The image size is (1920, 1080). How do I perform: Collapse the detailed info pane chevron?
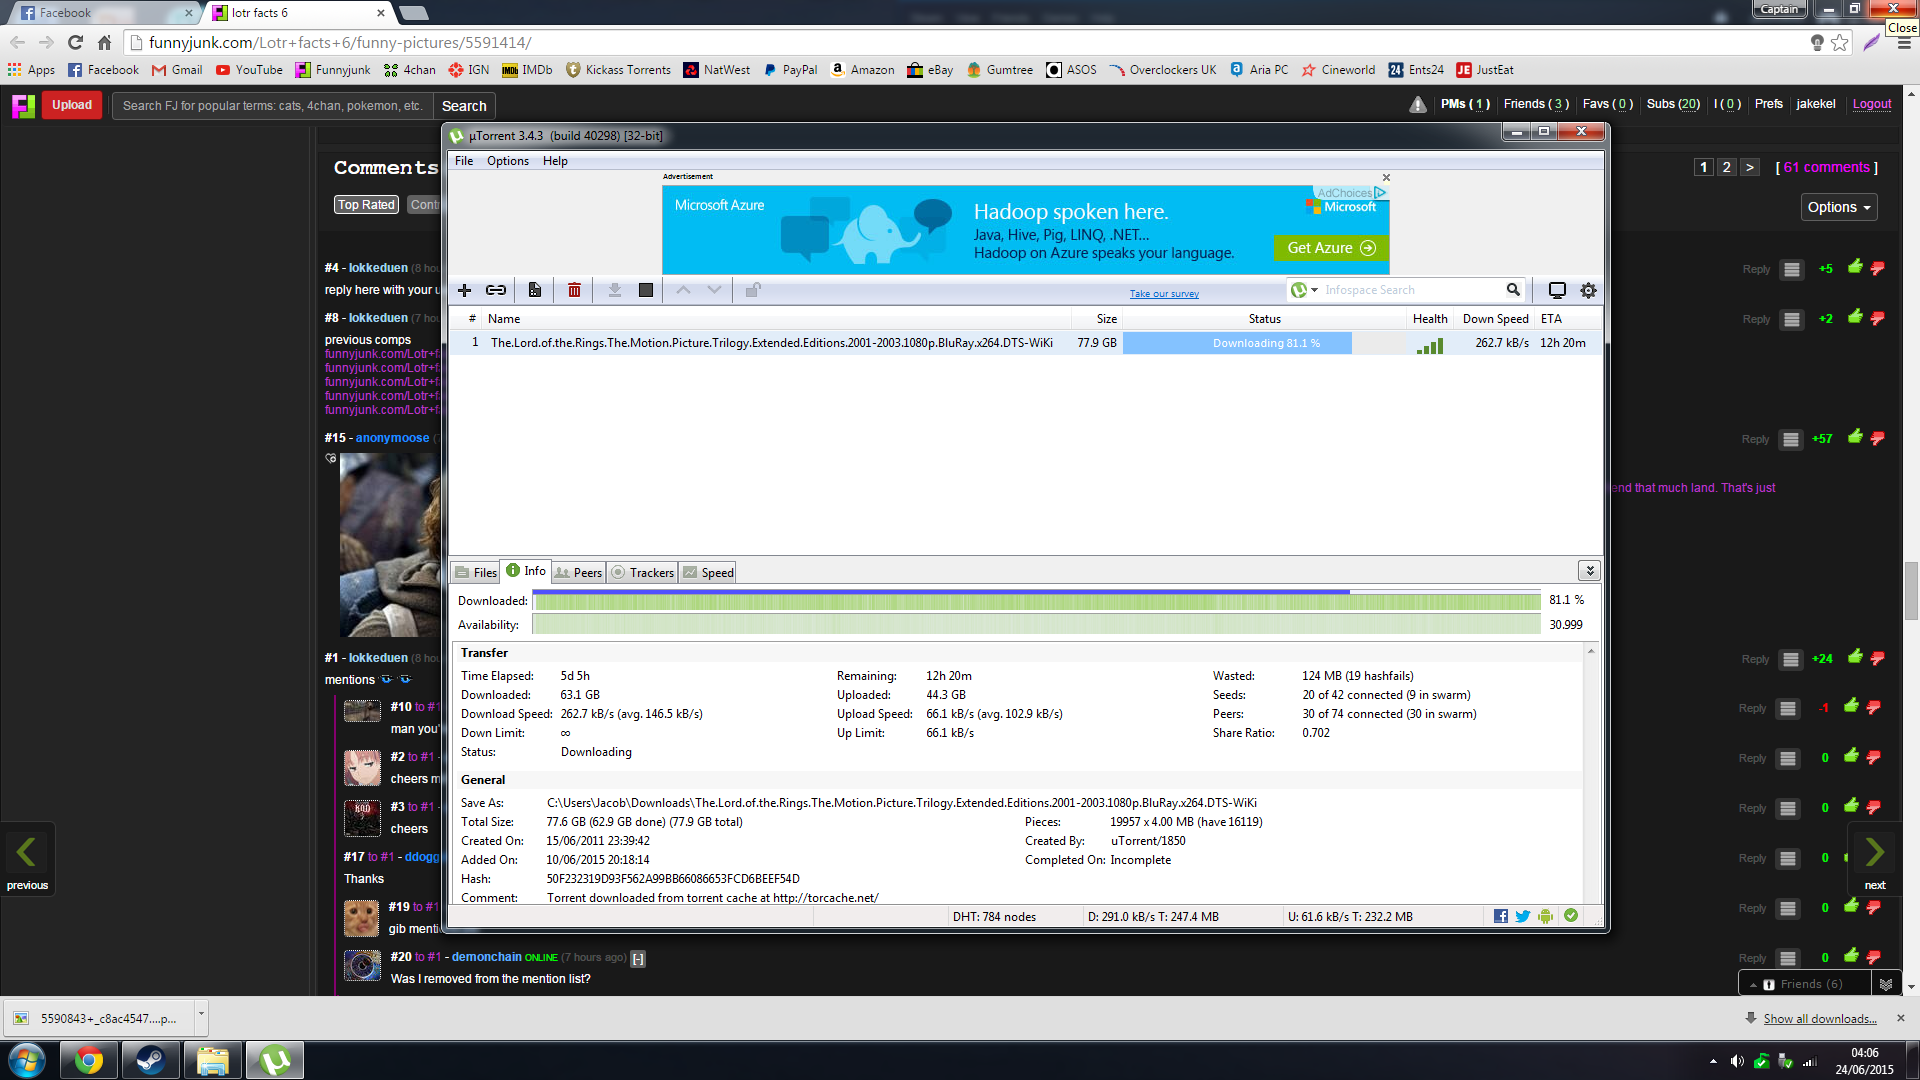pos(1589,571)
